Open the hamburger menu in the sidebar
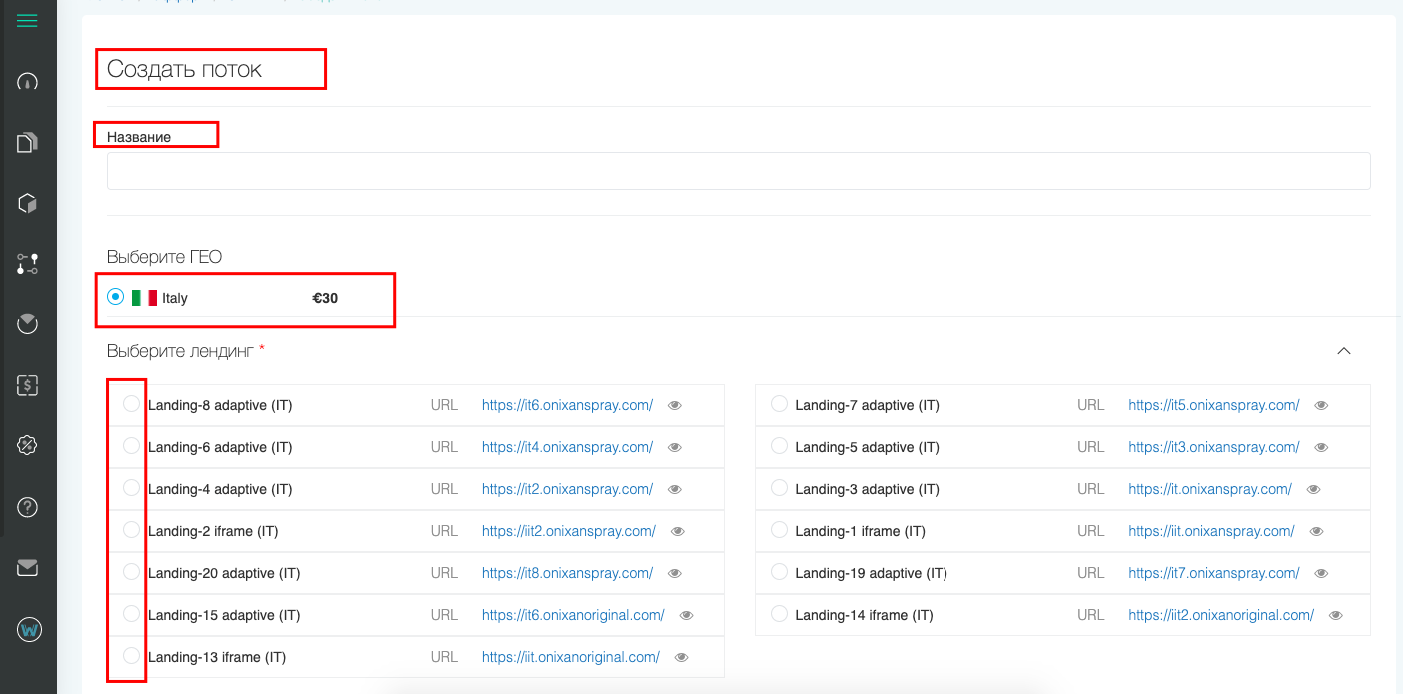1403x694 pixels. pos(28,20)
